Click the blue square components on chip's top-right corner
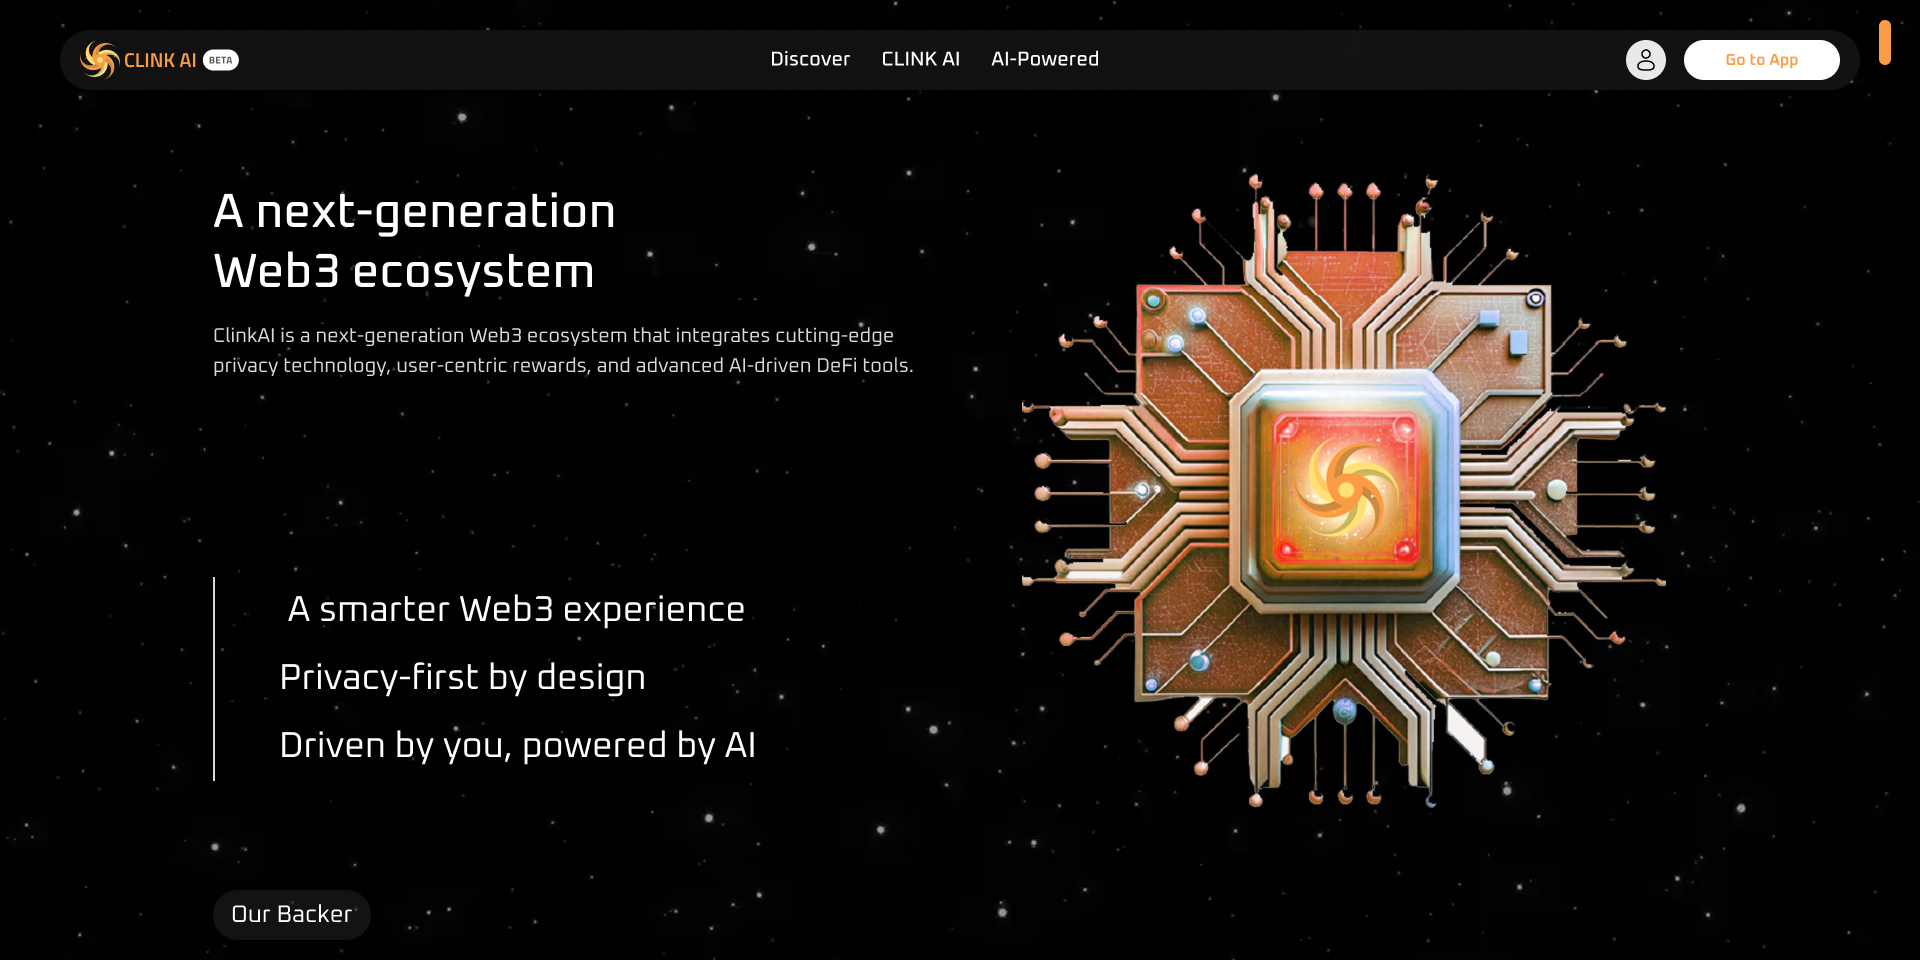This screenshot has width=1920, height=960. point(1505,331)
